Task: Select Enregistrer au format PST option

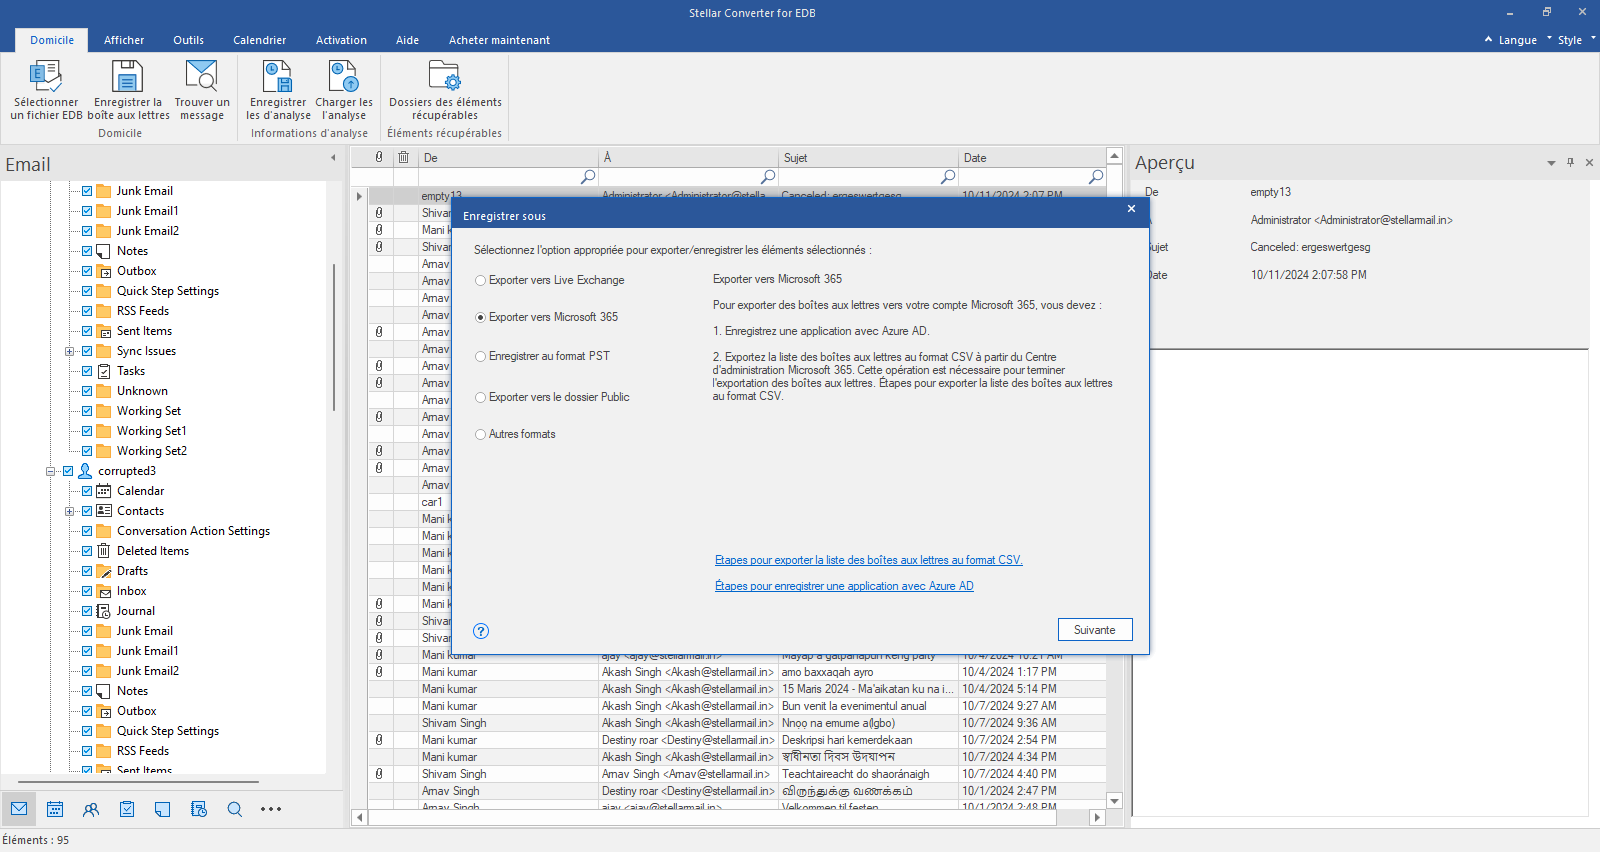Action: 543,356
